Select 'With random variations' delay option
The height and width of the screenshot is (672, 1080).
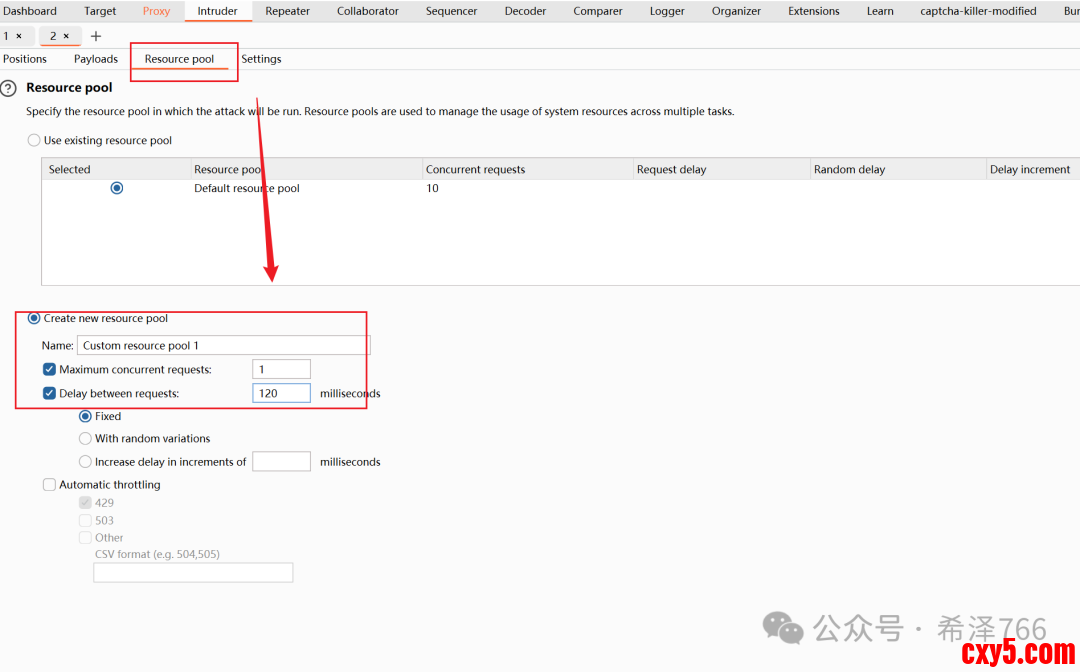(x=85, y=439)
